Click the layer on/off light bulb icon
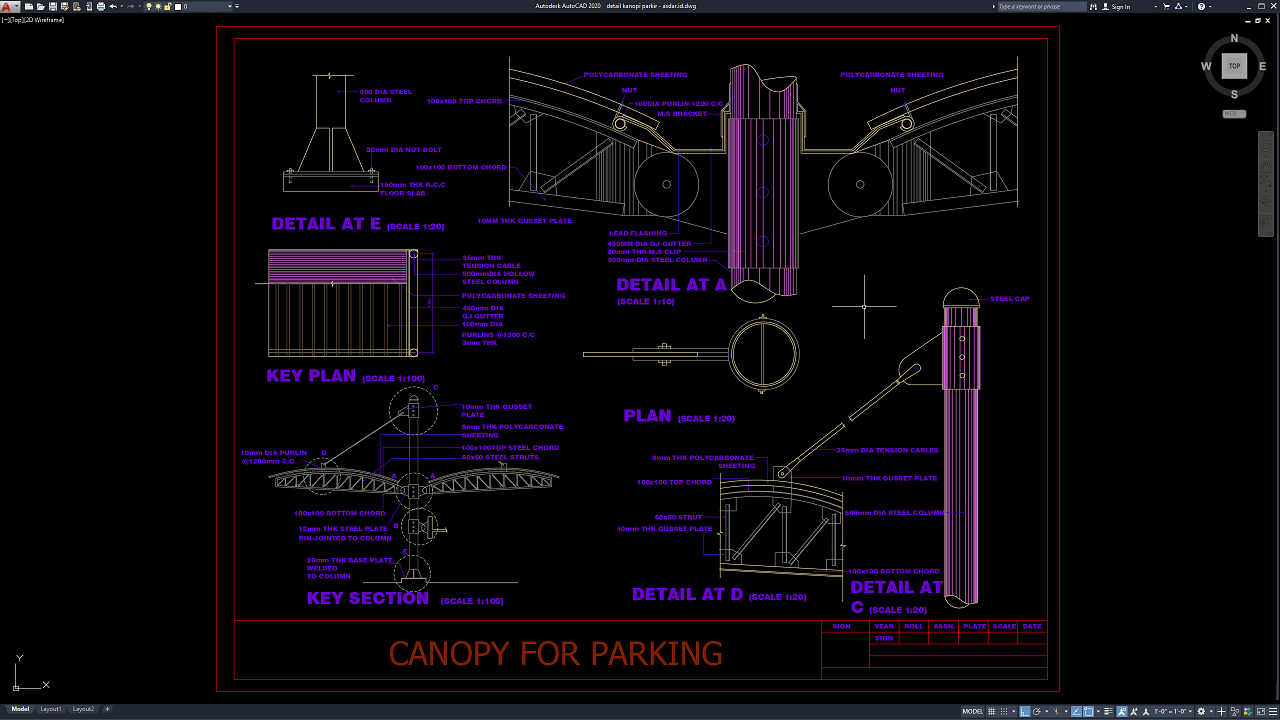The image size is (1280, 720). (149, 6)
